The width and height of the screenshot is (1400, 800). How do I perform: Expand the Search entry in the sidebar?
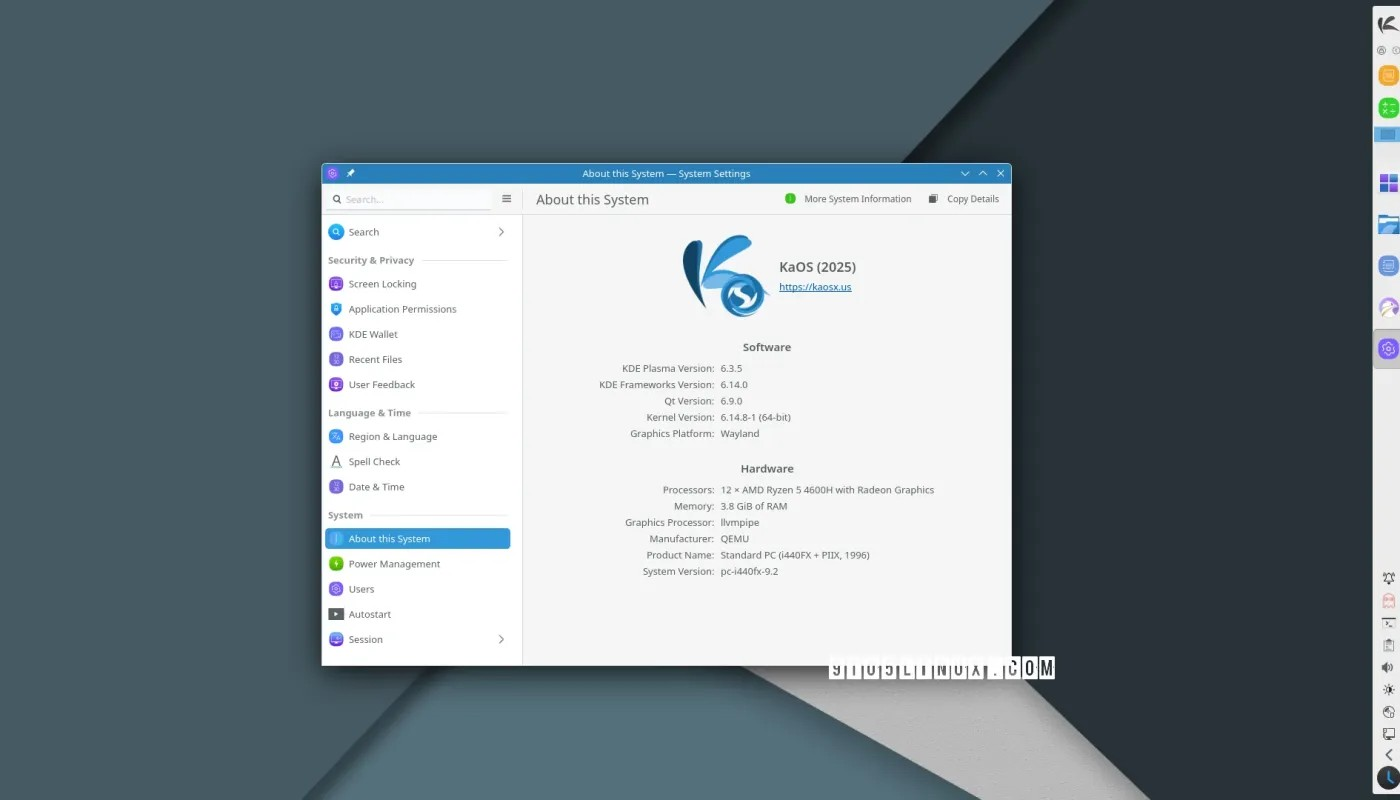[x=501, y=231]
